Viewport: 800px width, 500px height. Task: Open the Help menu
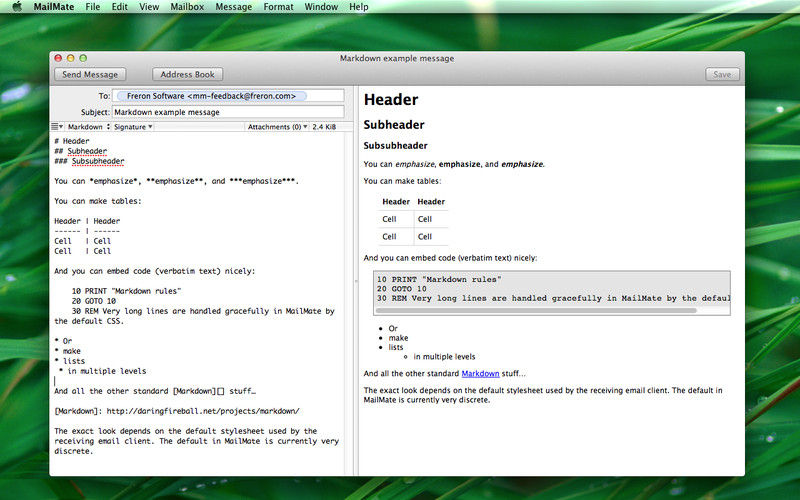pos(359,7)
